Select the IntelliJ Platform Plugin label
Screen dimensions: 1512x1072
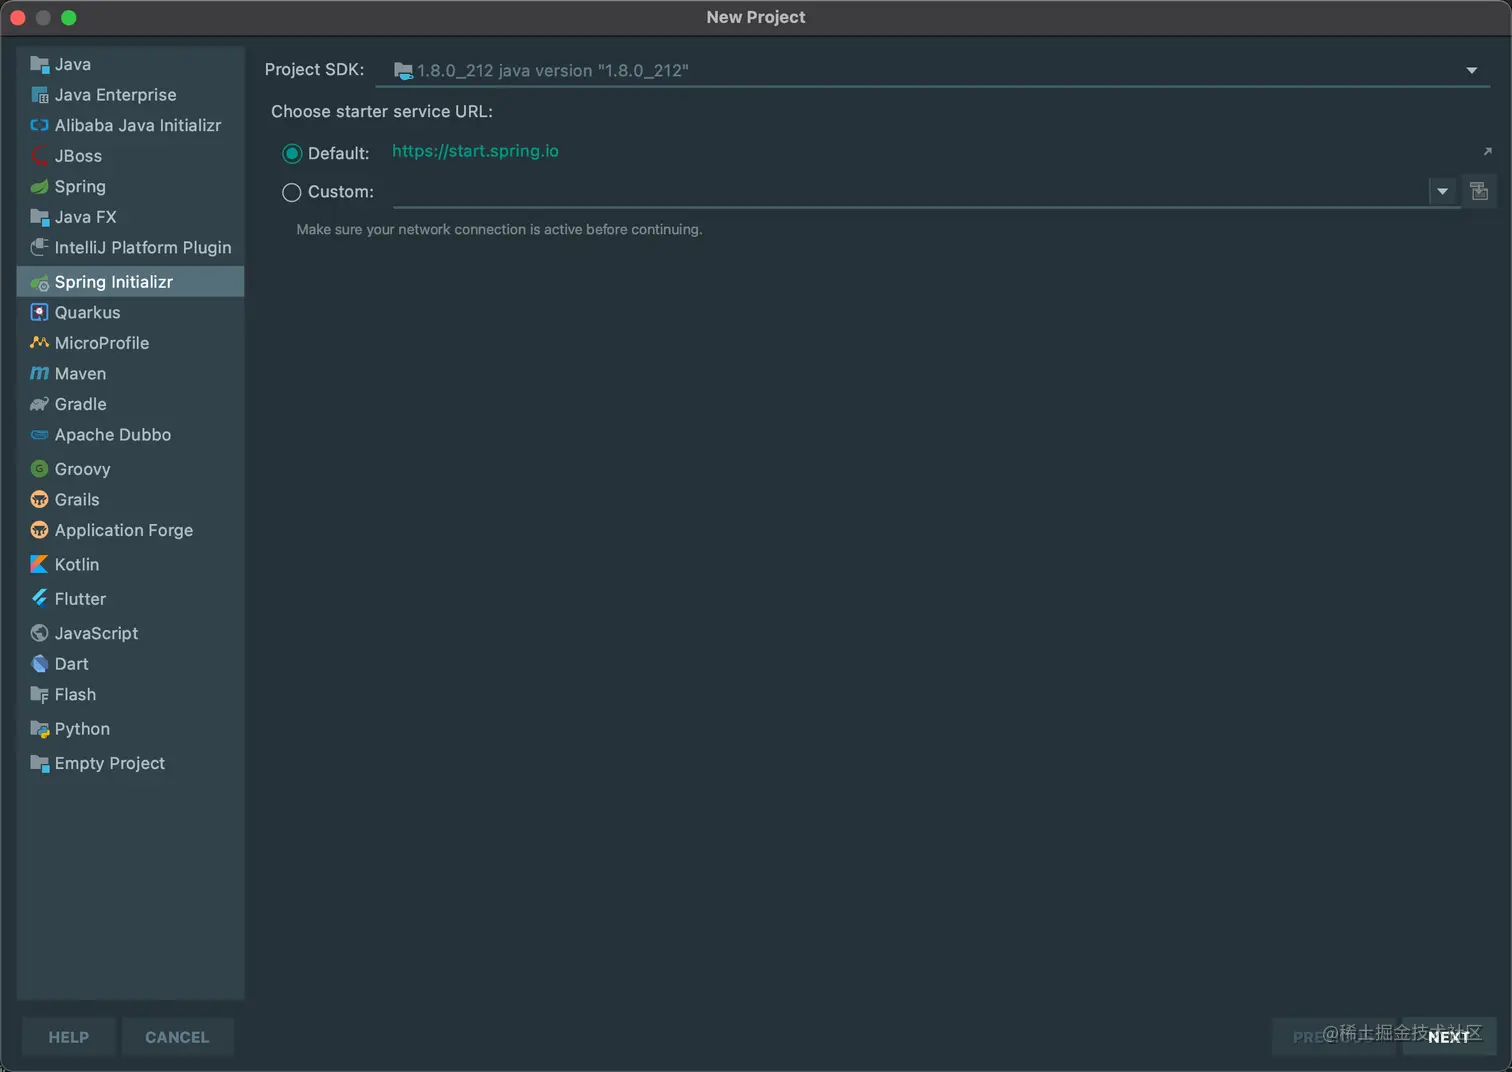[x=143, y=247]
